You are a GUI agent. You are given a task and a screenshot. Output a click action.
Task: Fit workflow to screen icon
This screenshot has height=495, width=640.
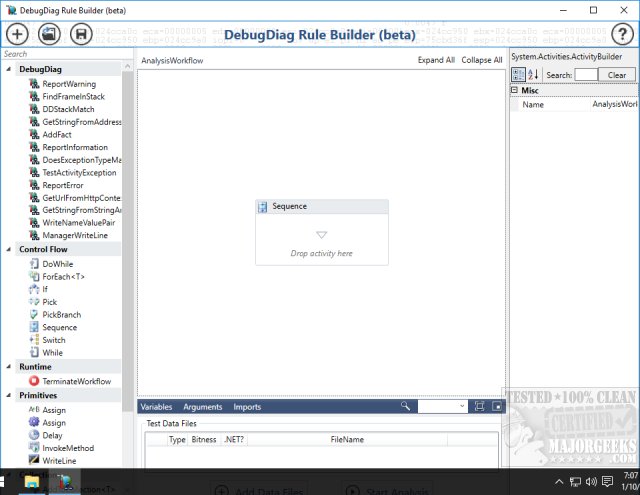(x=480, y=406)
